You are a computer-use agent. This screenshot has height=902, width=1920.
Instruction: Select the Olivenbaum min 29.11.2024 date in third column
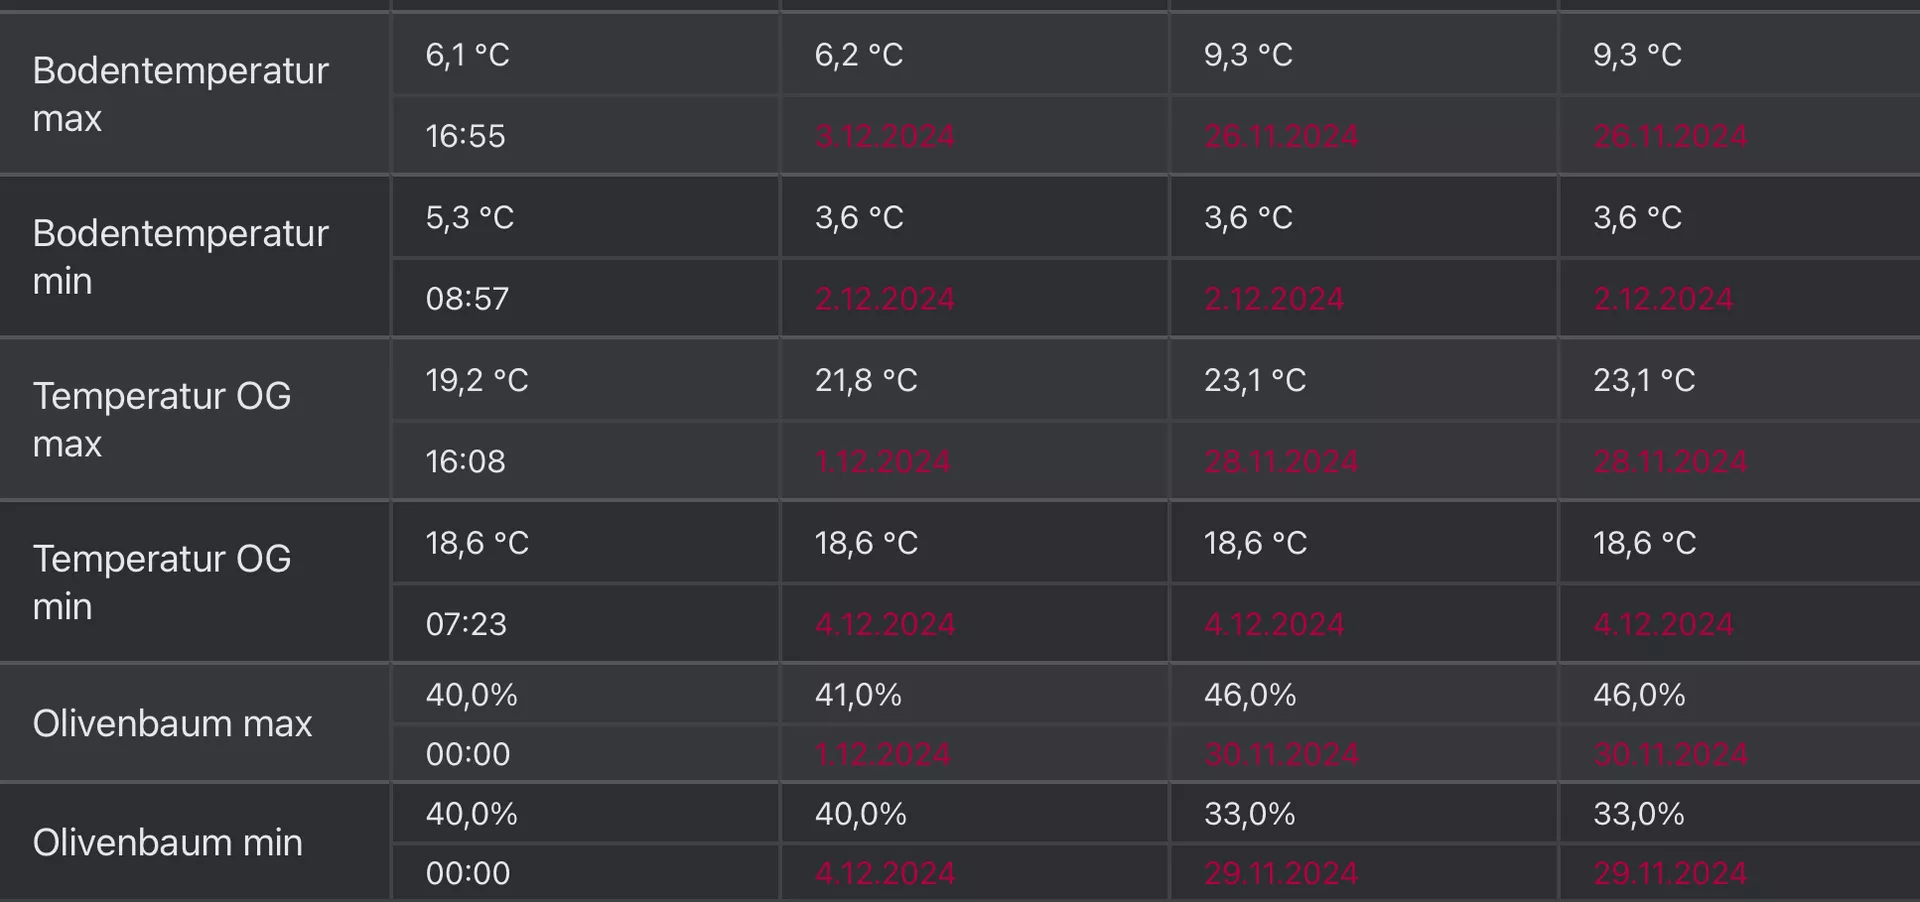pos(1281,874)
